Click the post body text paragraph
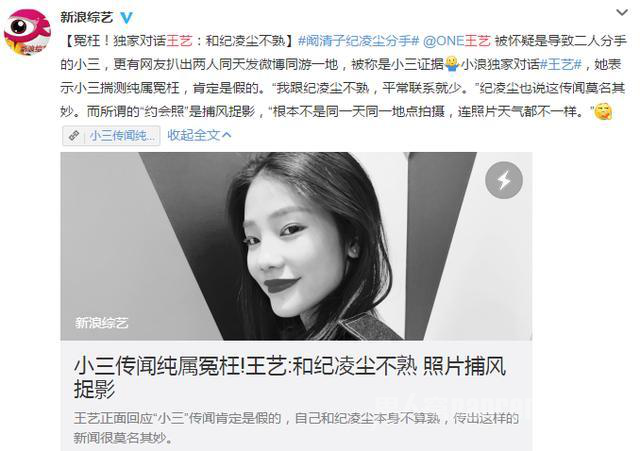640x451 pixels. pos(343,76)
